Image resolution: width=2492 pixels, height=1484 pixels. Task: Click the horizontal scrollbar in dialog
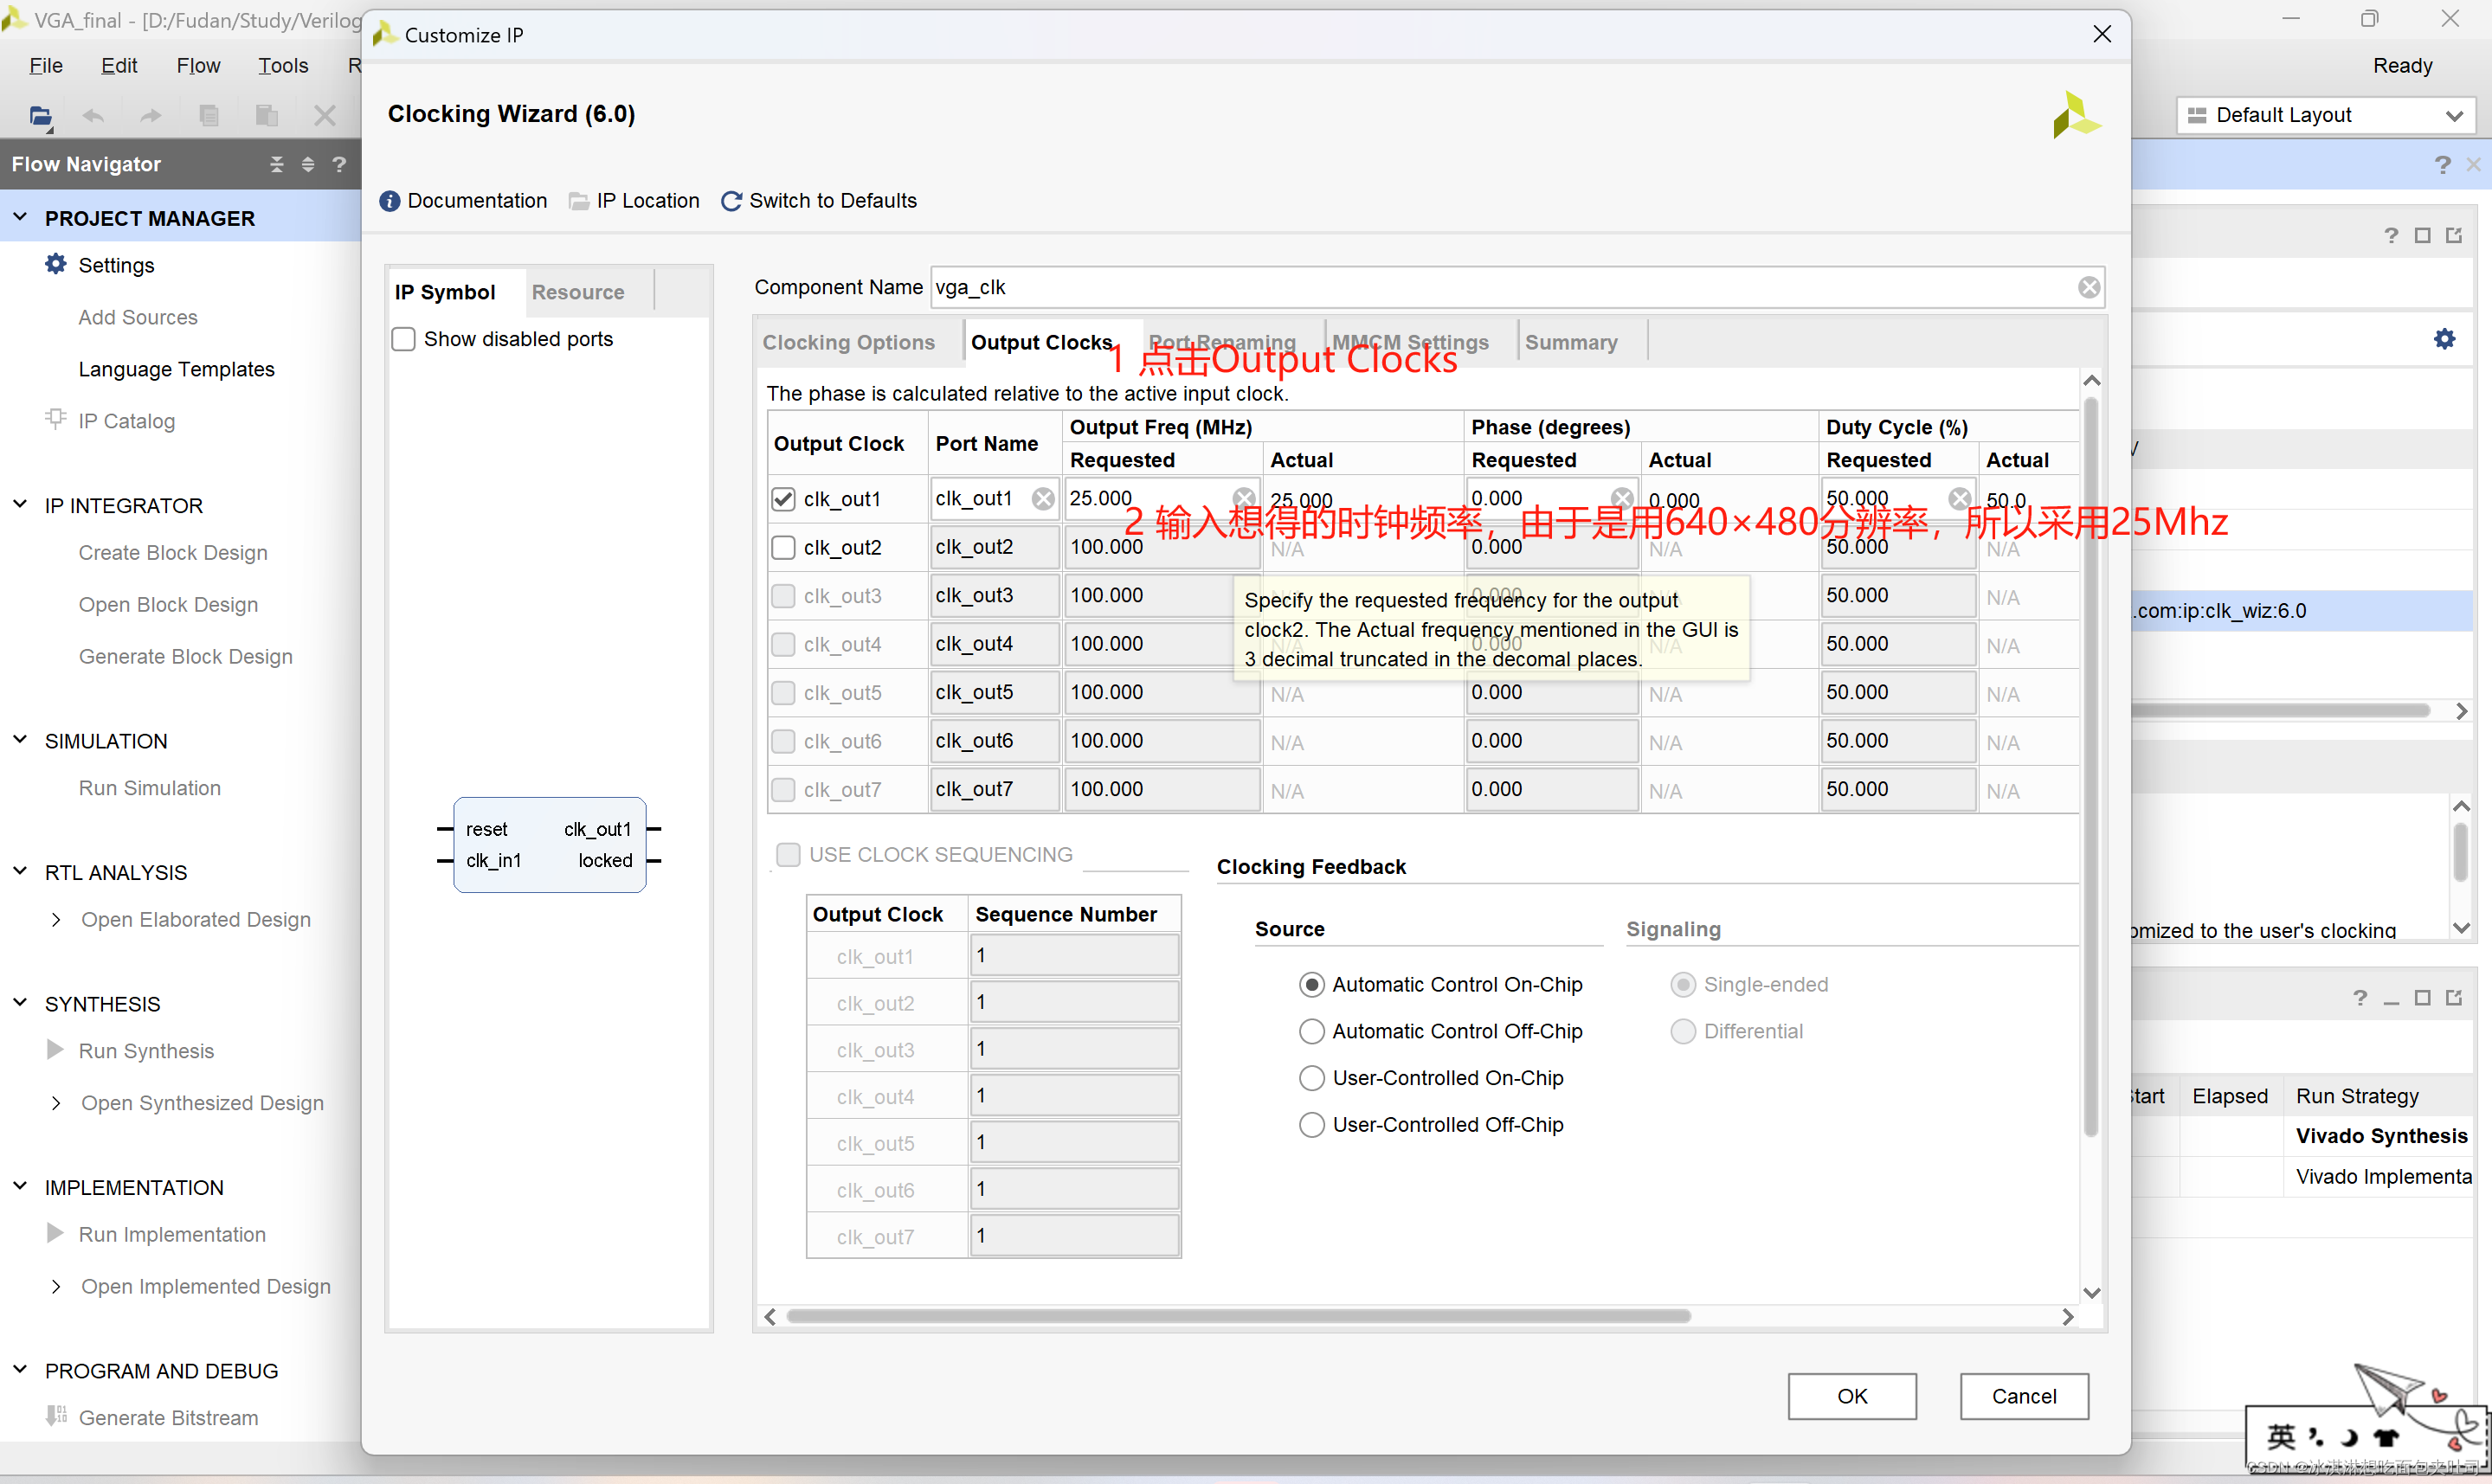pyautogui.click(x=1238, y=1316)
